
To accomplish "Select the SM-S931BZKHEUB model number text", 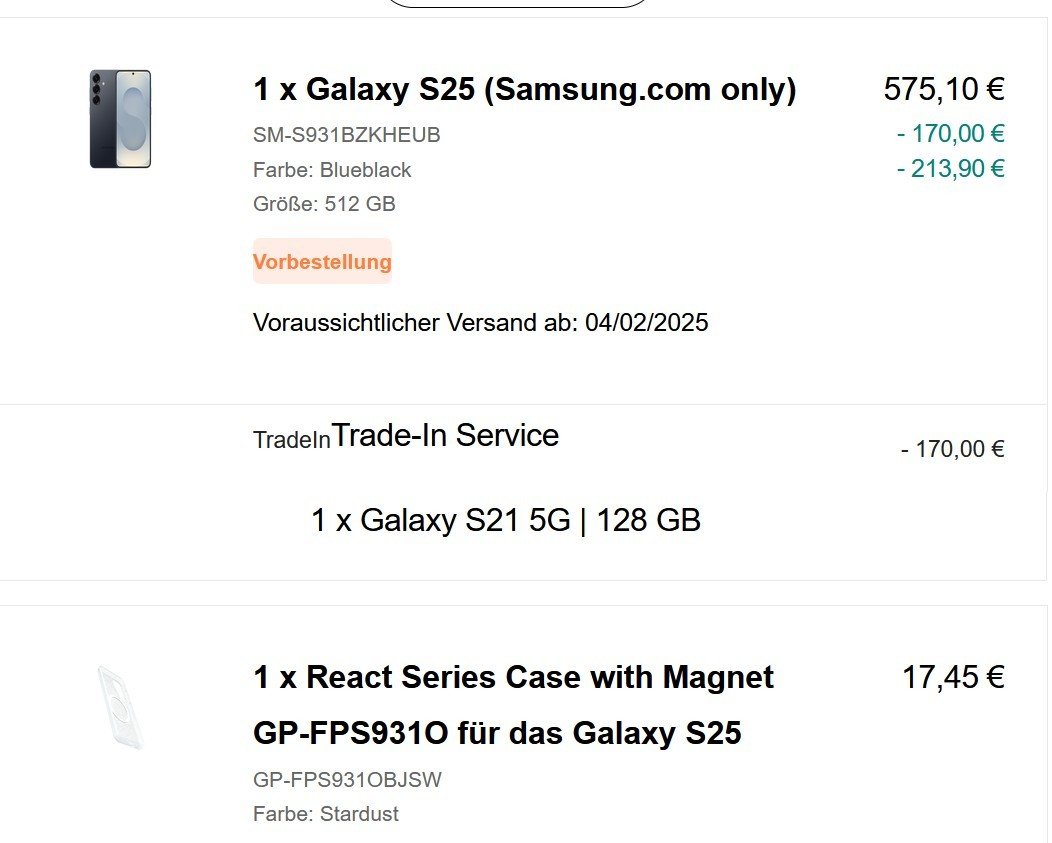I will pyautogui.click(x=346, y=135).
